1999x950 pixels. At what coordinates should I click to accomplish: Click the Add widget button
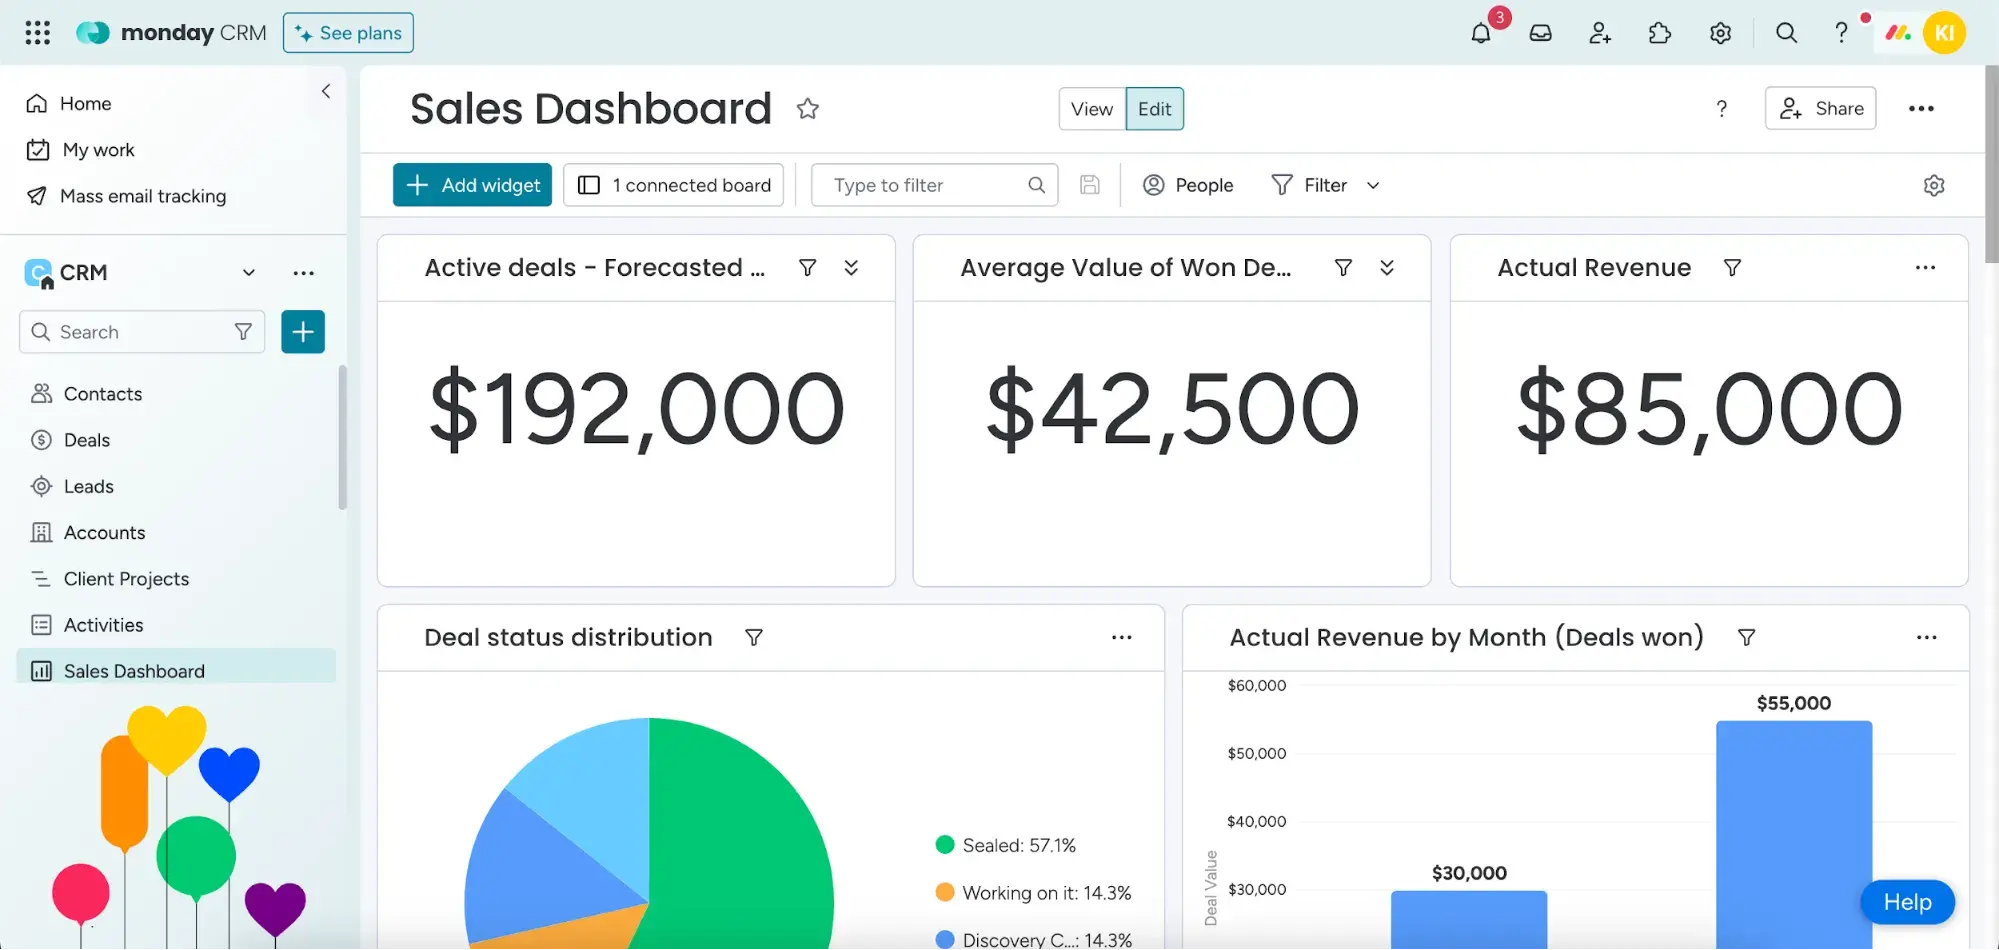[x=472, y=186]
